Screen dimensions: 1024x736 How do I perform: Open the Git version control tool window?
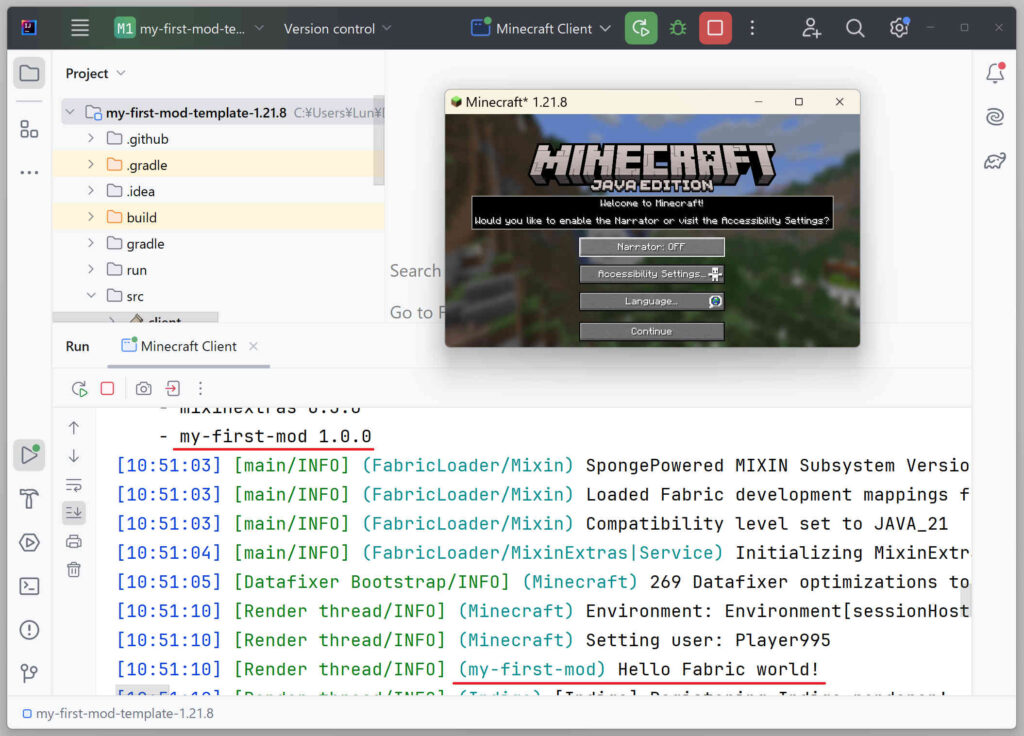[29, 673]
